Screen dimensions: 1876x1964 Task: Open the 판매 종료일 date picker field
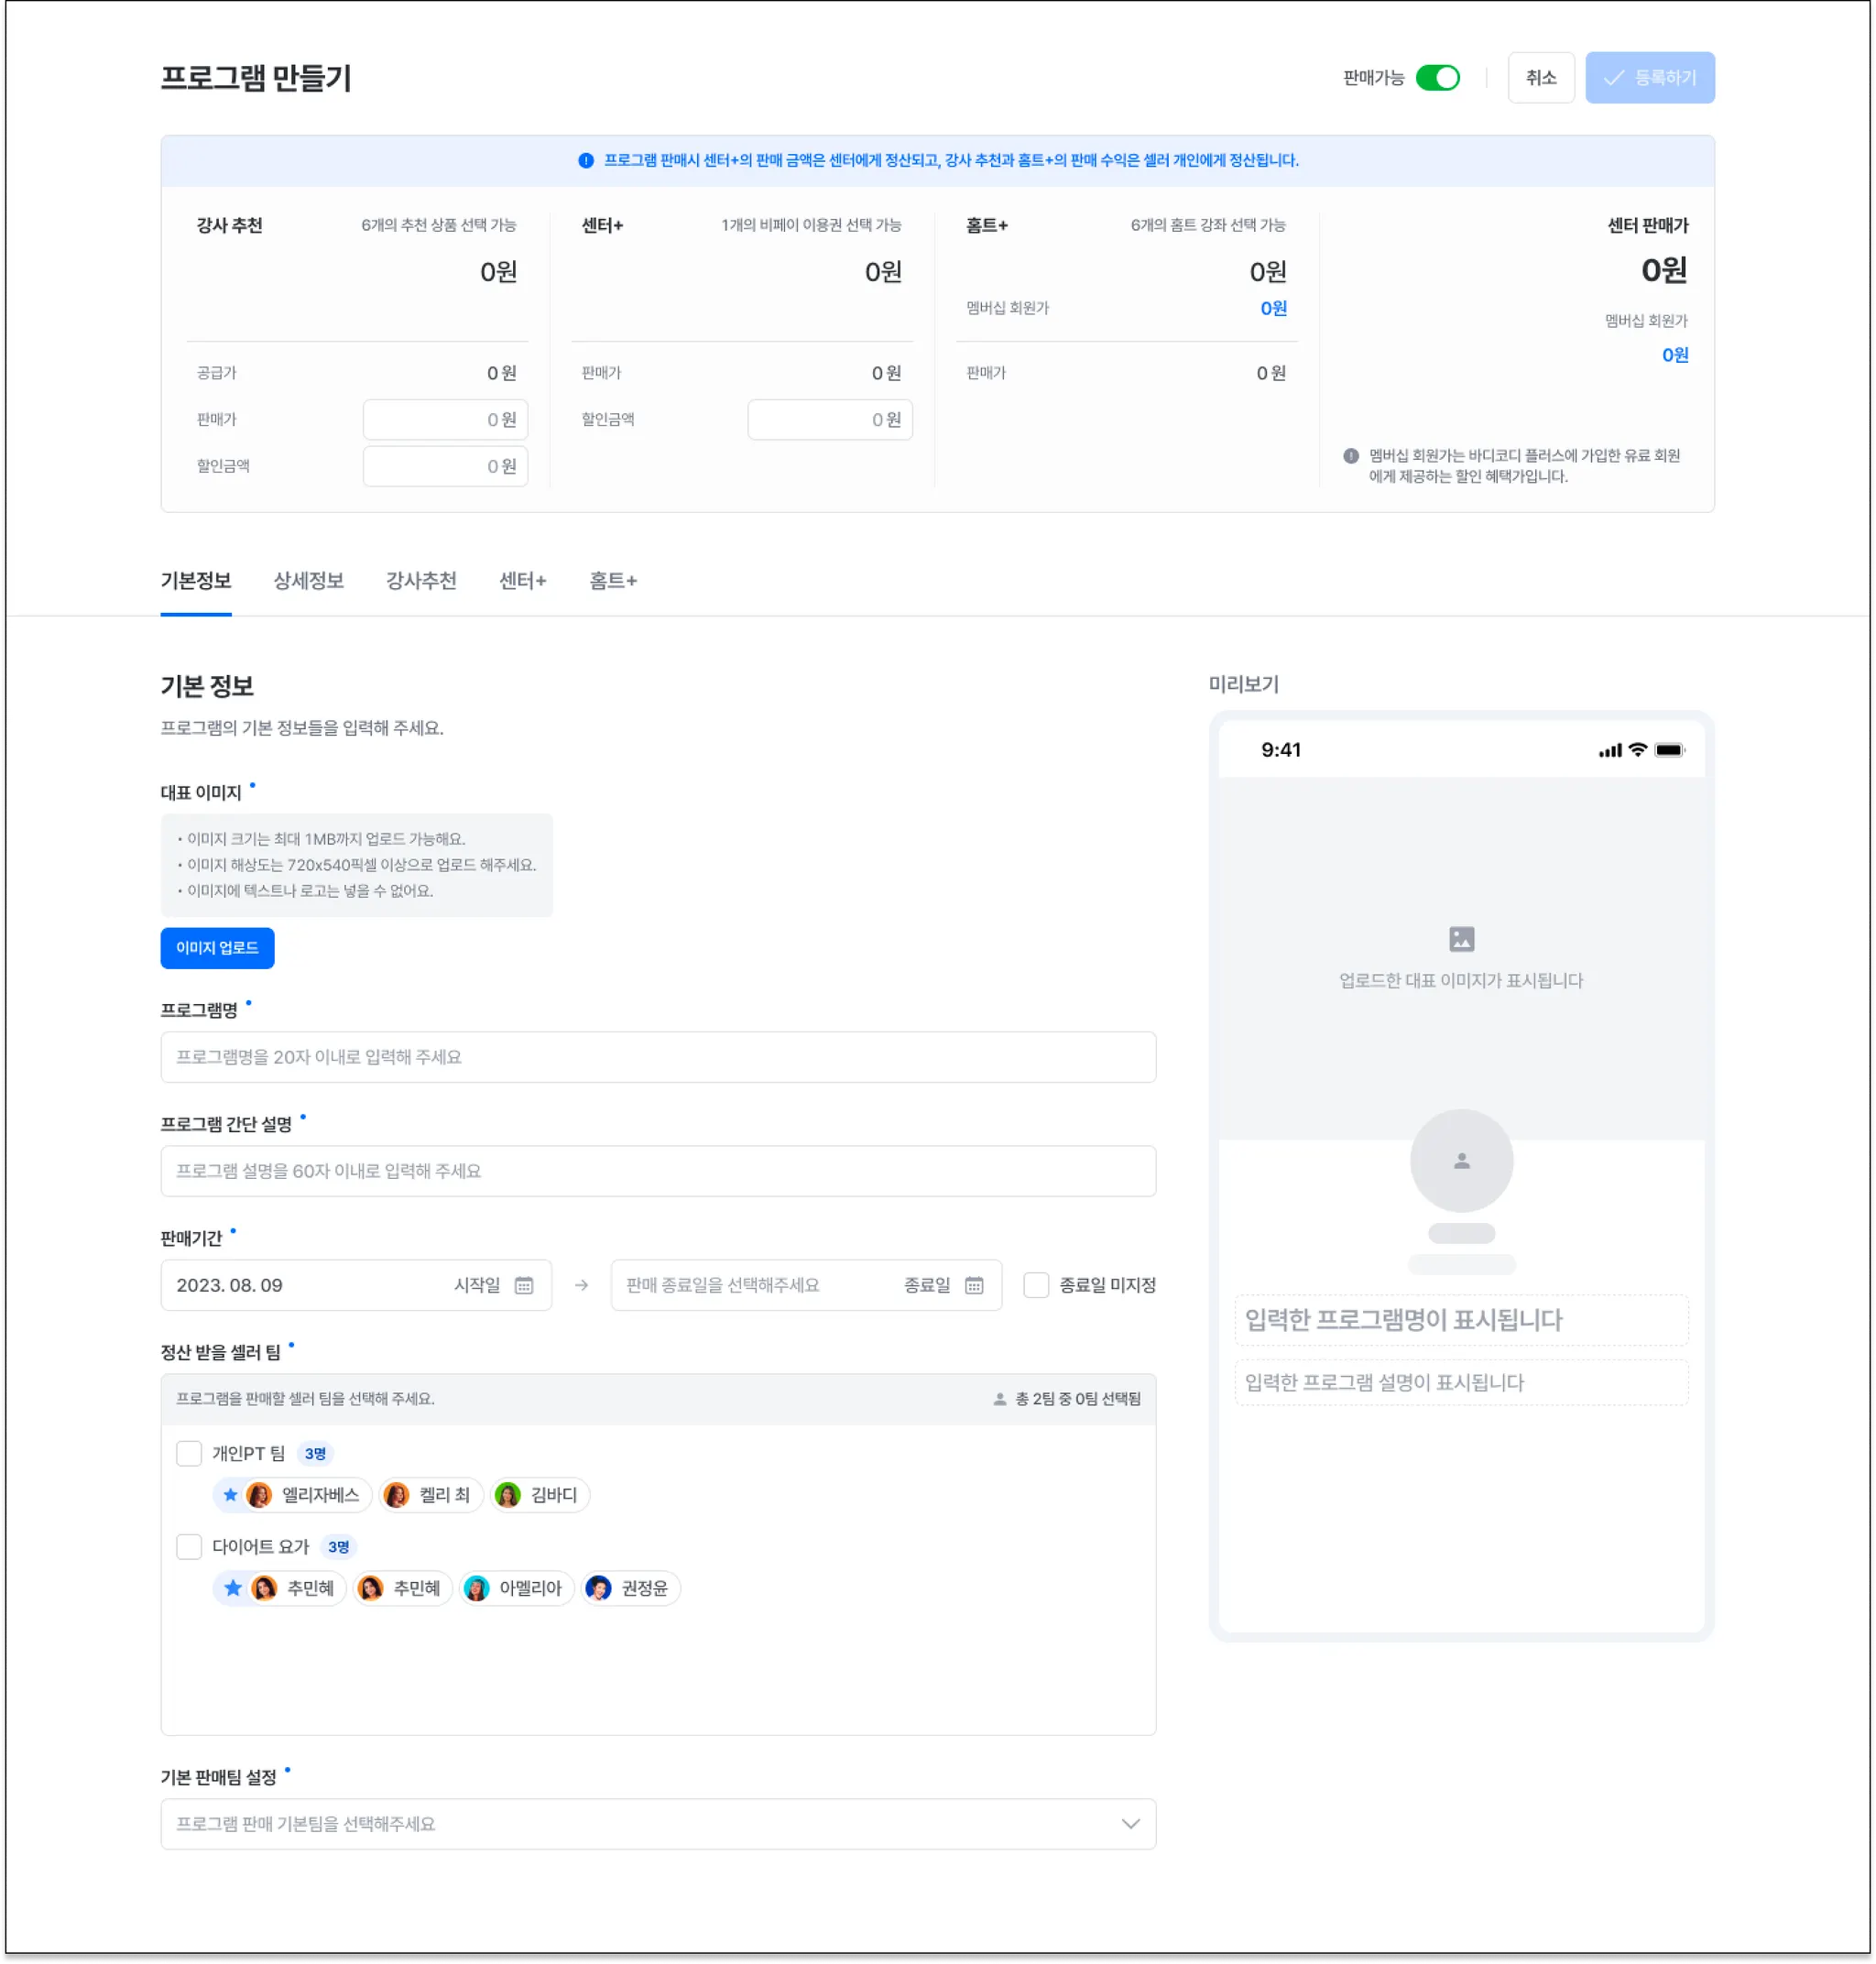760,1285
